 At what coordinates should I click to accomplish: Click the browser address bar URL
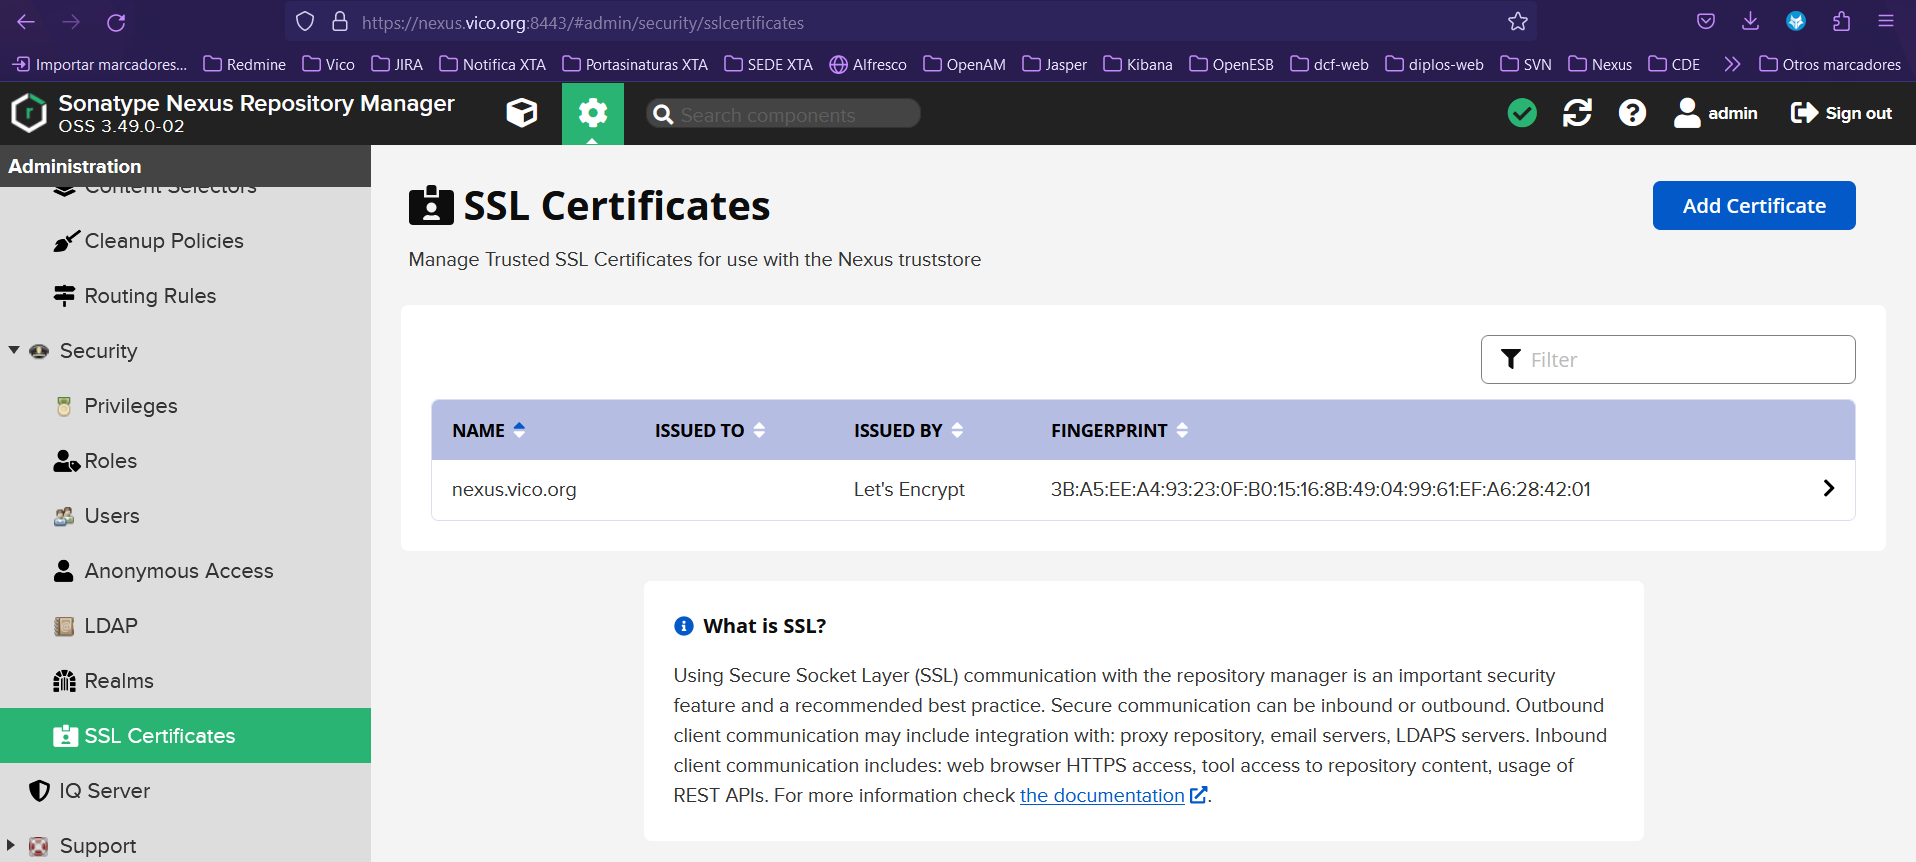(583, 22)
